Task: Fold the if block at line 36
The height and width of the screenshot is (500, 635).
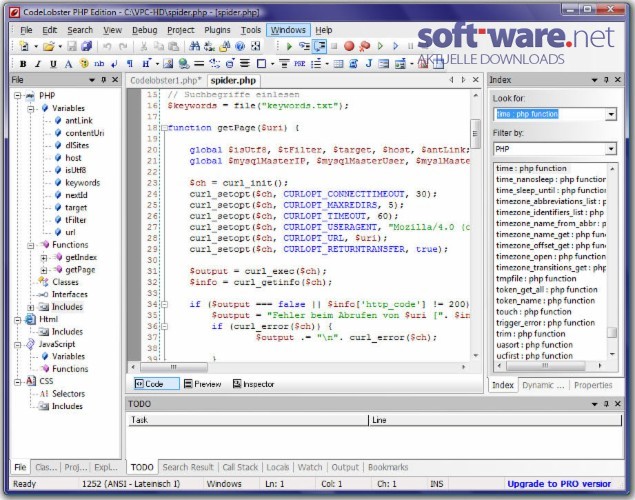Action: click(164, 326)
